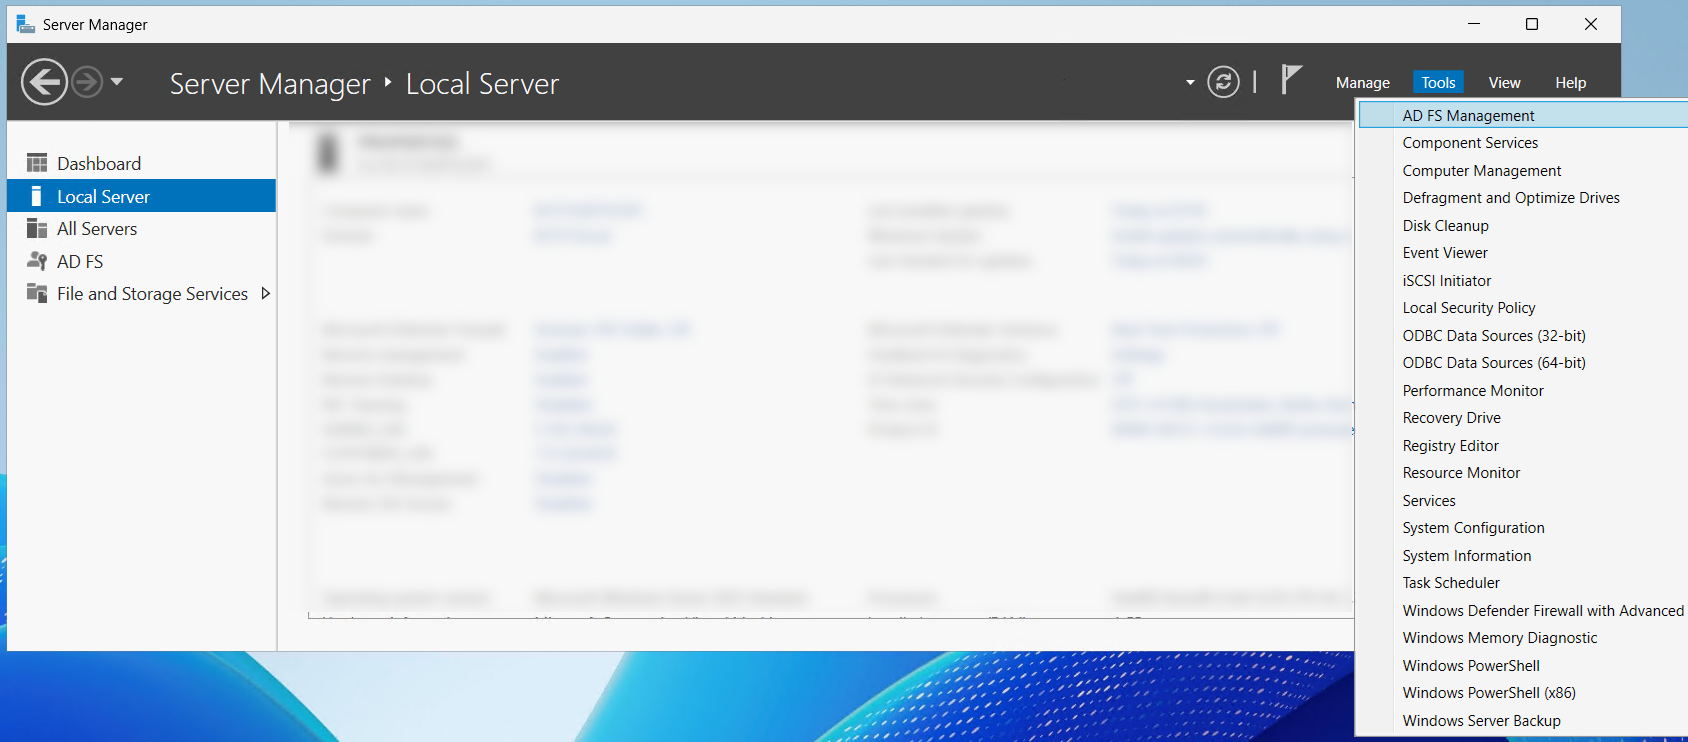Image resolution: width=1688 pixels, height=742 pixels.
Task: Click the Server Manager title bar icon
Action: coord(25,24)
